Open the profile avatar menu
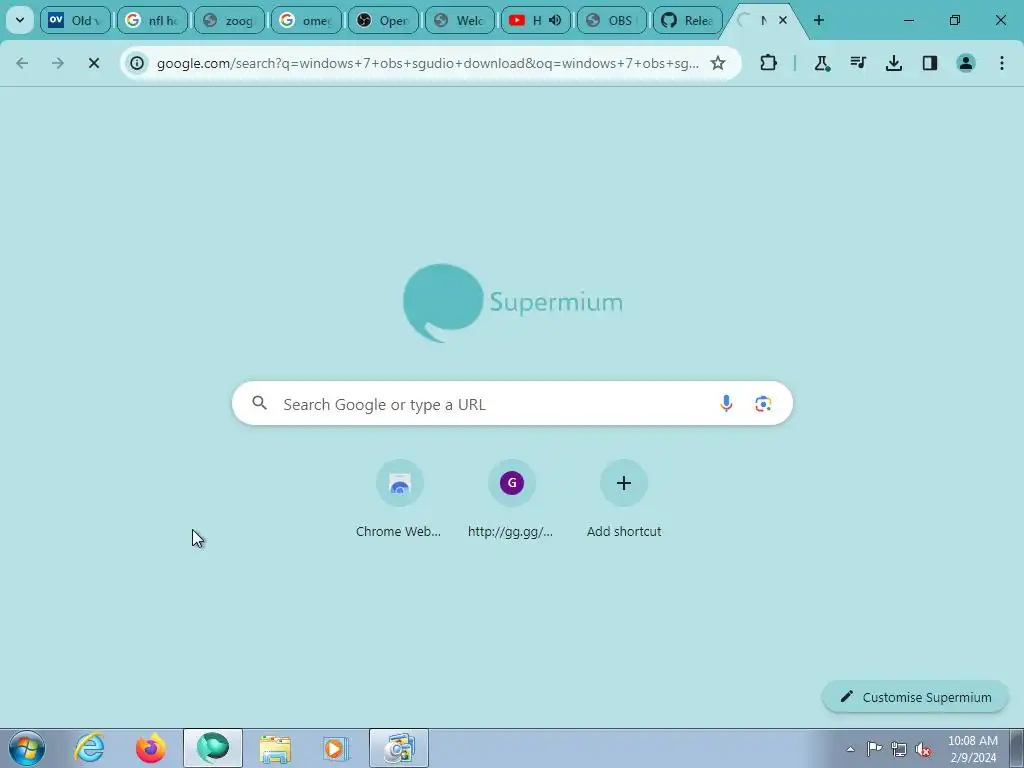 [966, 63]
